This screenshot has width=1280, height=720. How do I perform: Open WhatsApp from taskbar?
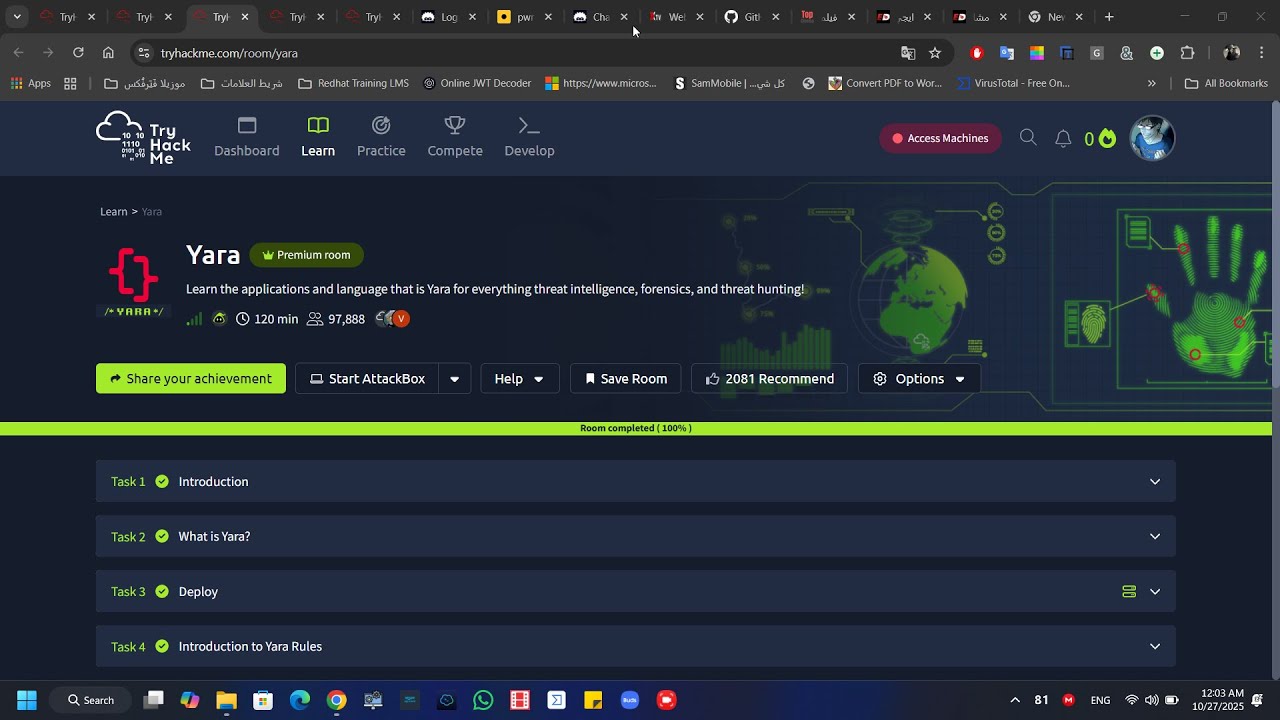[x=483, y=700]
